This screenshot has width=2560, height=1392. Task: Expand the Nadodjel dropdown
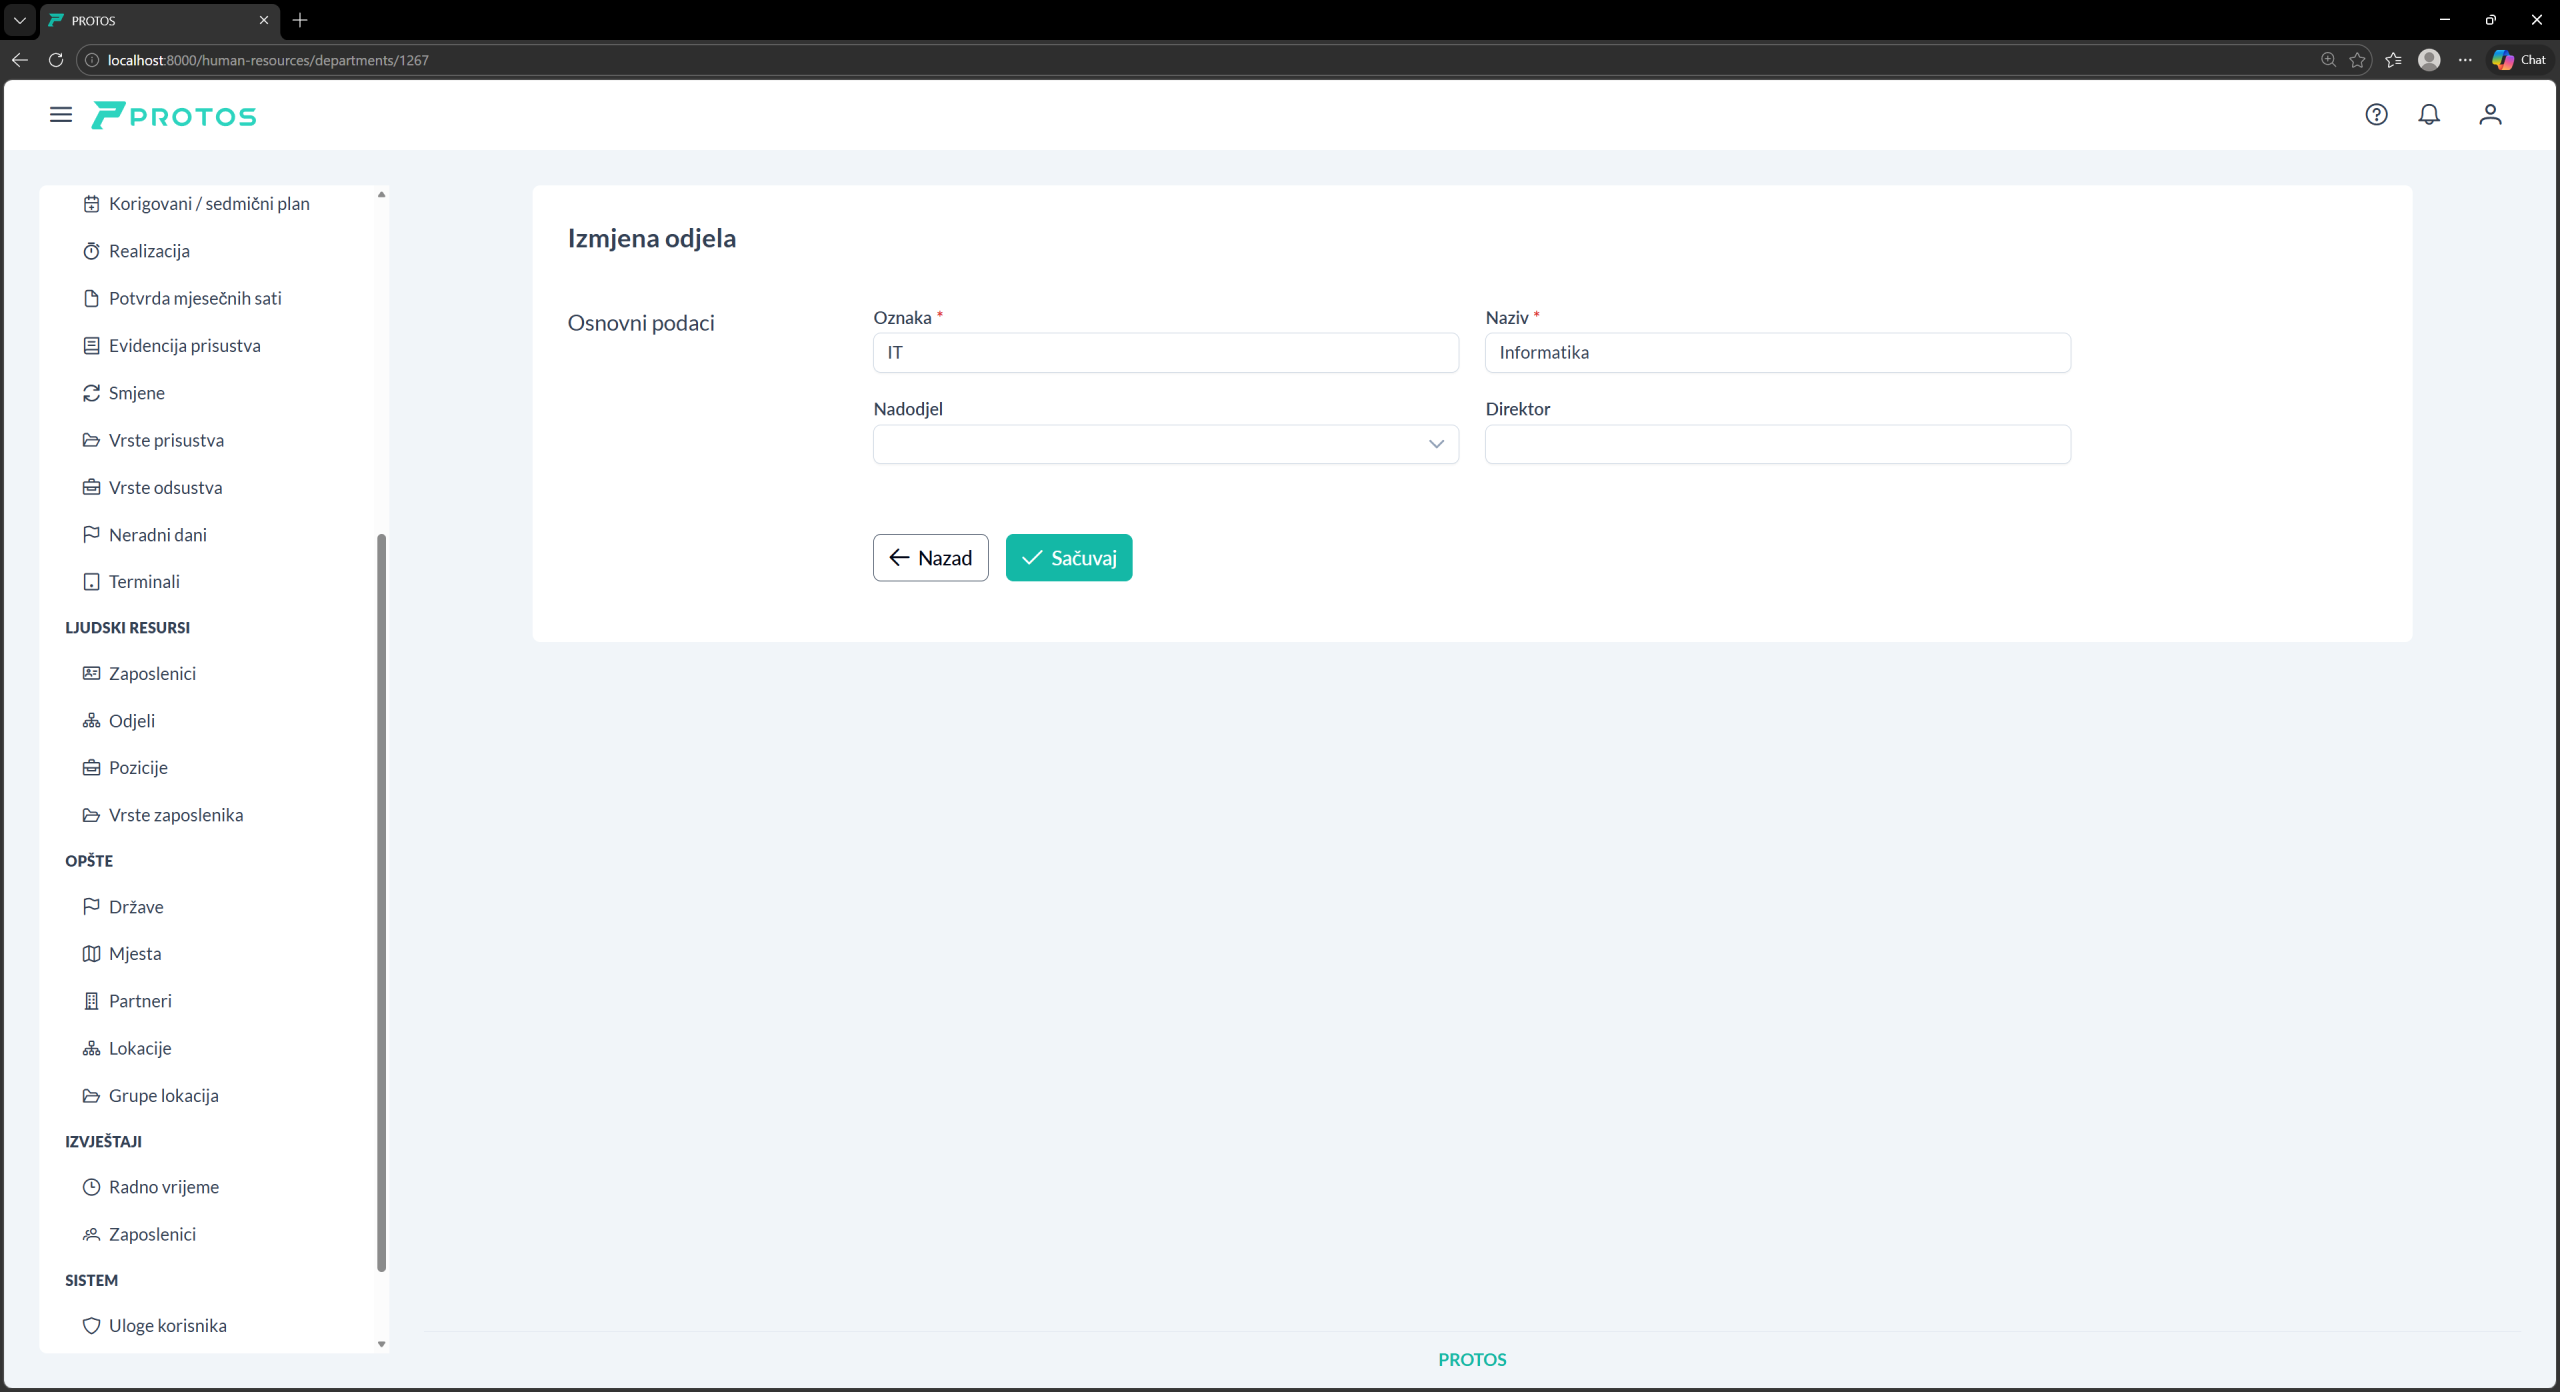point(1165,444)
